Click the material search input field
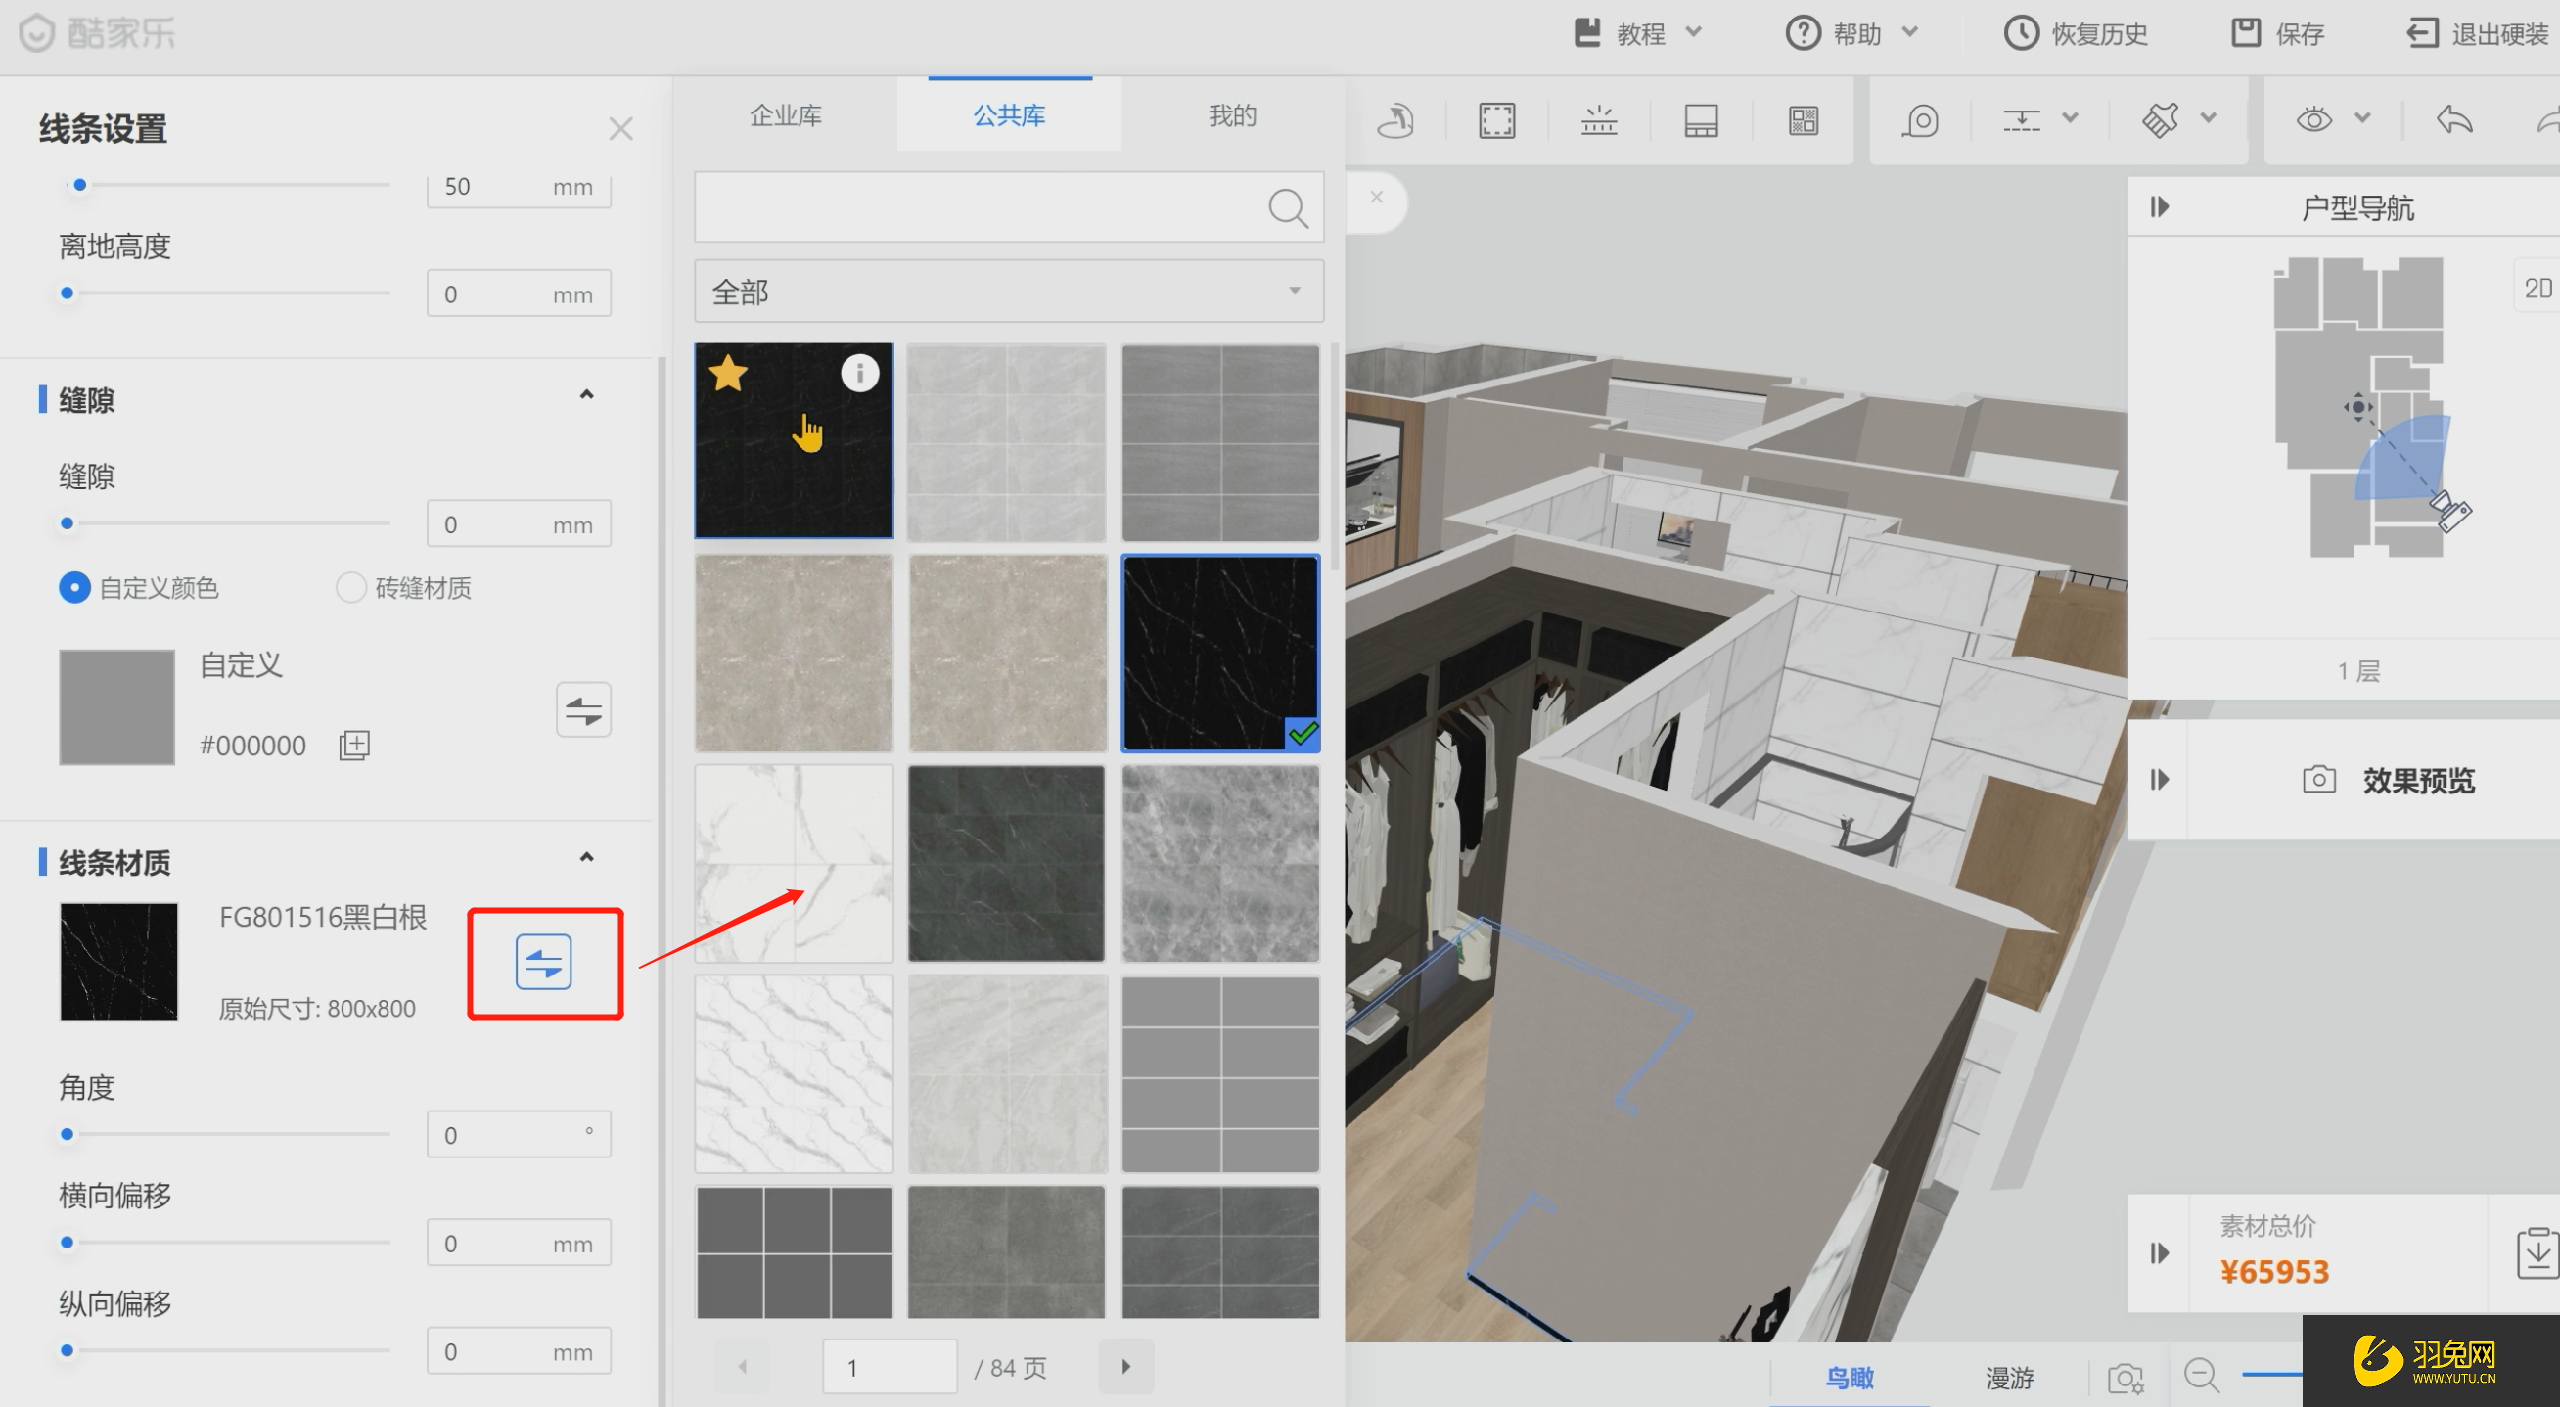The width and height of the screenshot is (2560, 1407). tap(1009, 207)
